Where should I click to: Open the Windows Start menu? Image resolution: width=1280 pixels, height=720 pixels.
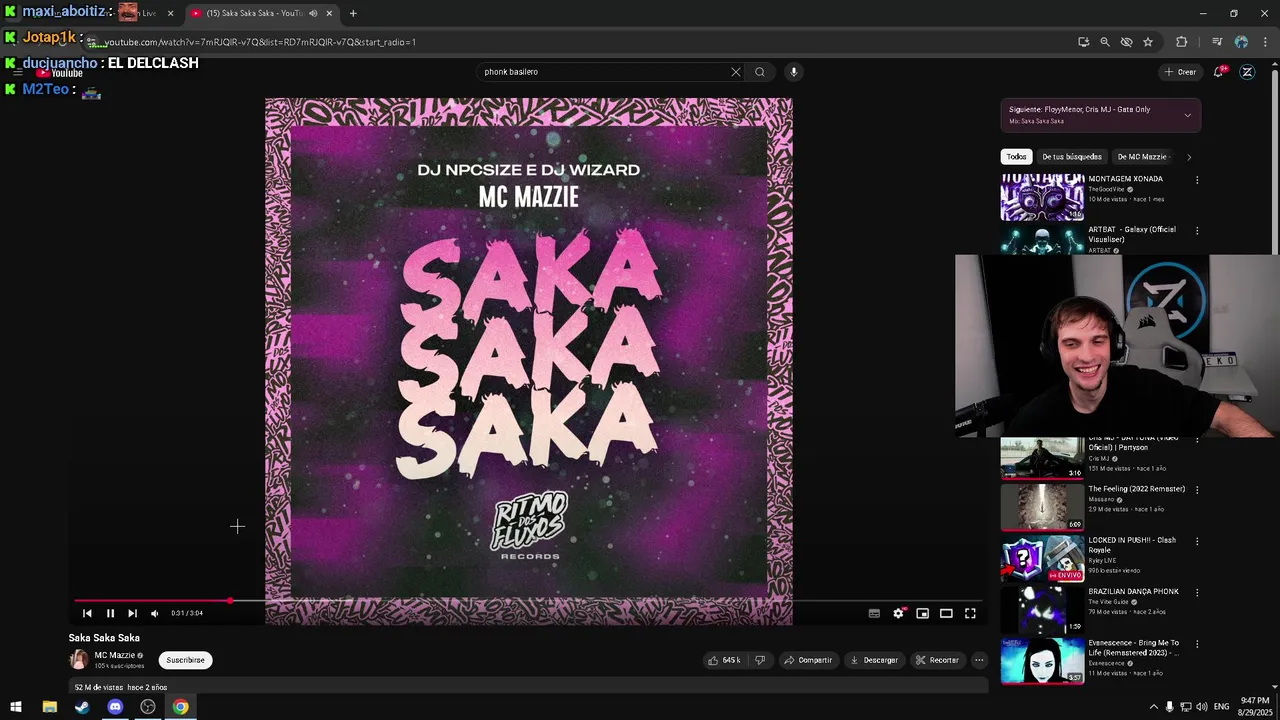pos(16,707)
